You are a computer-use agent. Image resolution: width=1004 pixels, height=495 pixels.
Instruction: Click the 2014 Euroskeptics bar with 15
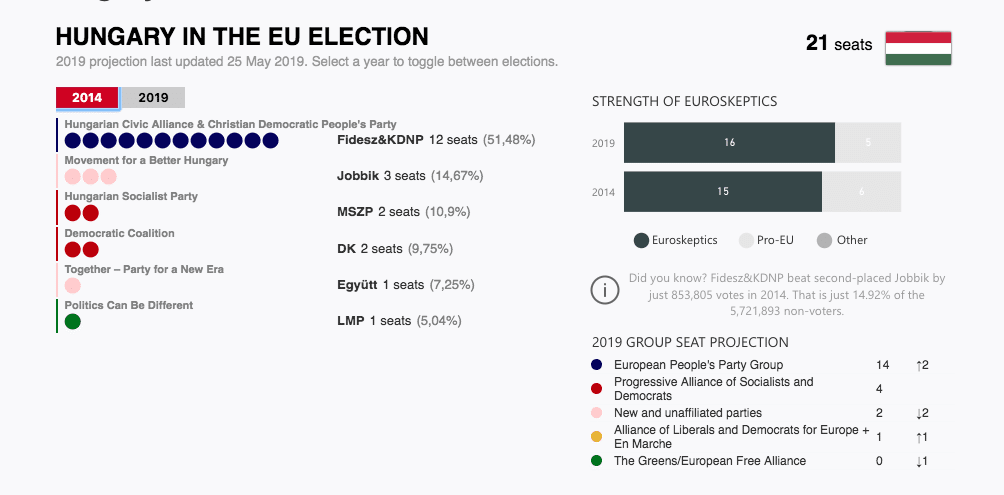click(722, 191)
